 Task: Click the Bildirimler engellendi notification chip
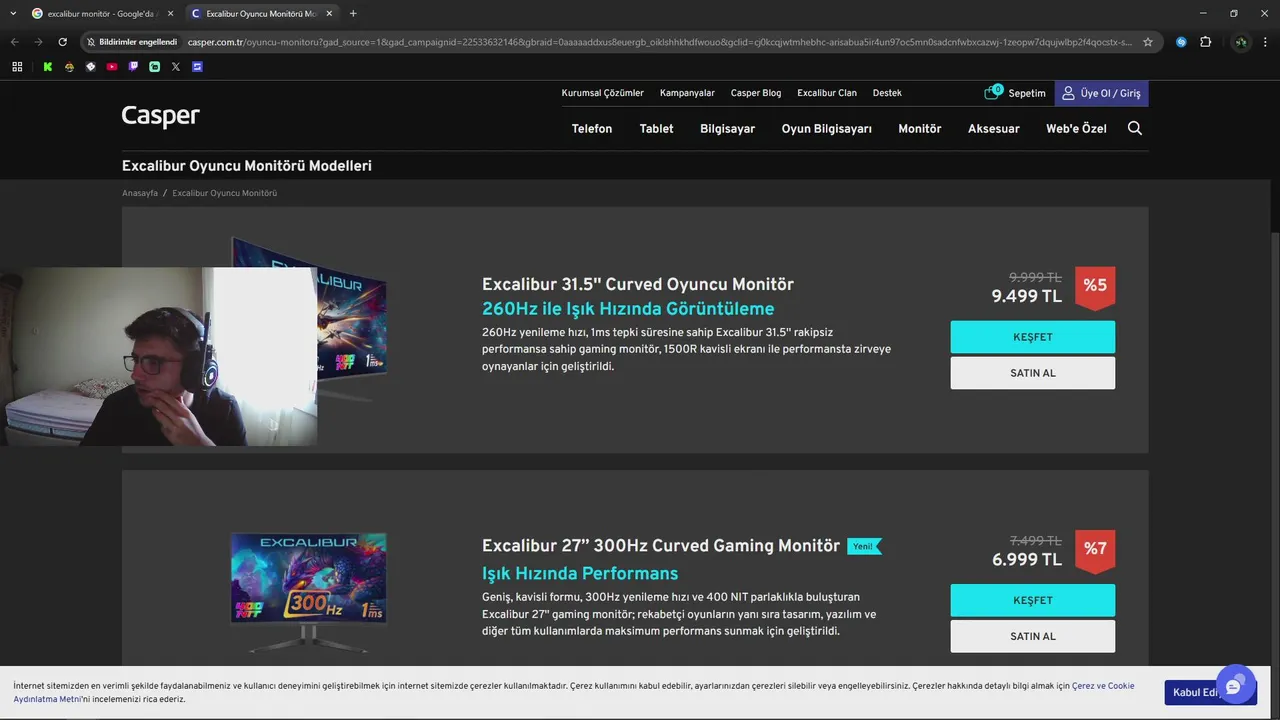[131, 42]
